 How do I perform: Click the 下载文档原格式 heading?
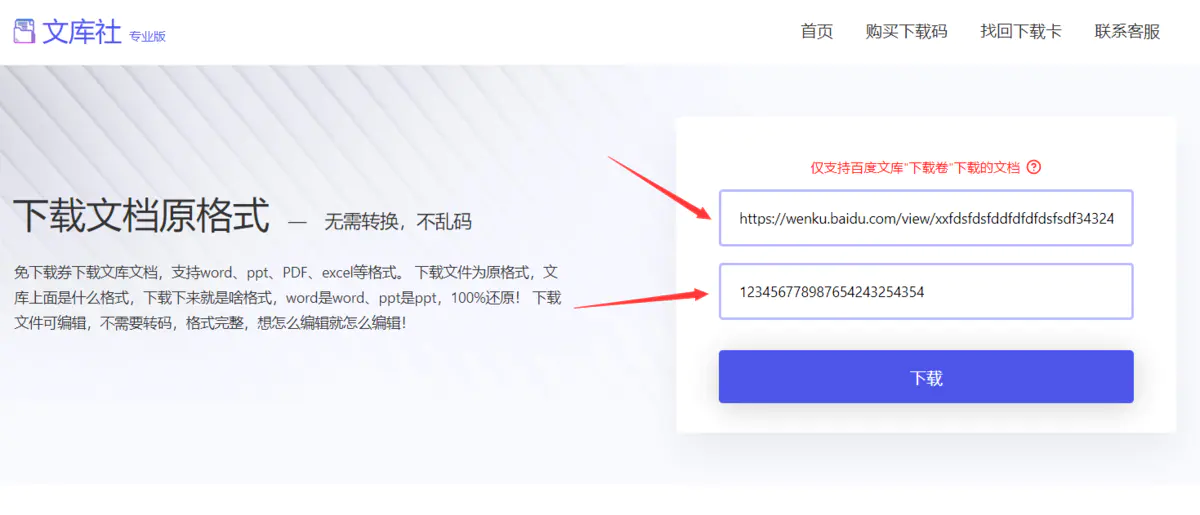[141, 216]
